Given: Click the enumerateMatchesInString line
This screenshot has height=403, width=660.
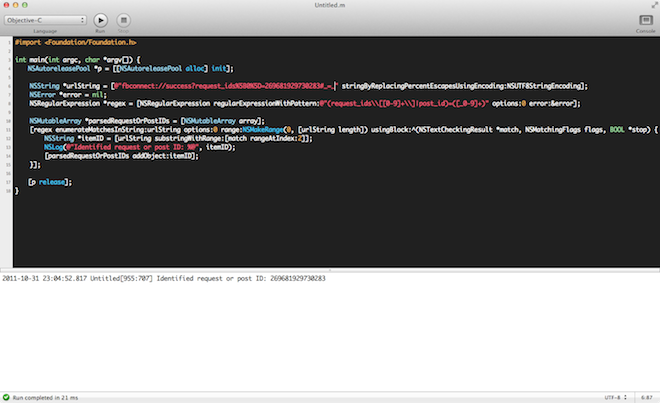Looking at the screenshot, I should tap(343, 130).
